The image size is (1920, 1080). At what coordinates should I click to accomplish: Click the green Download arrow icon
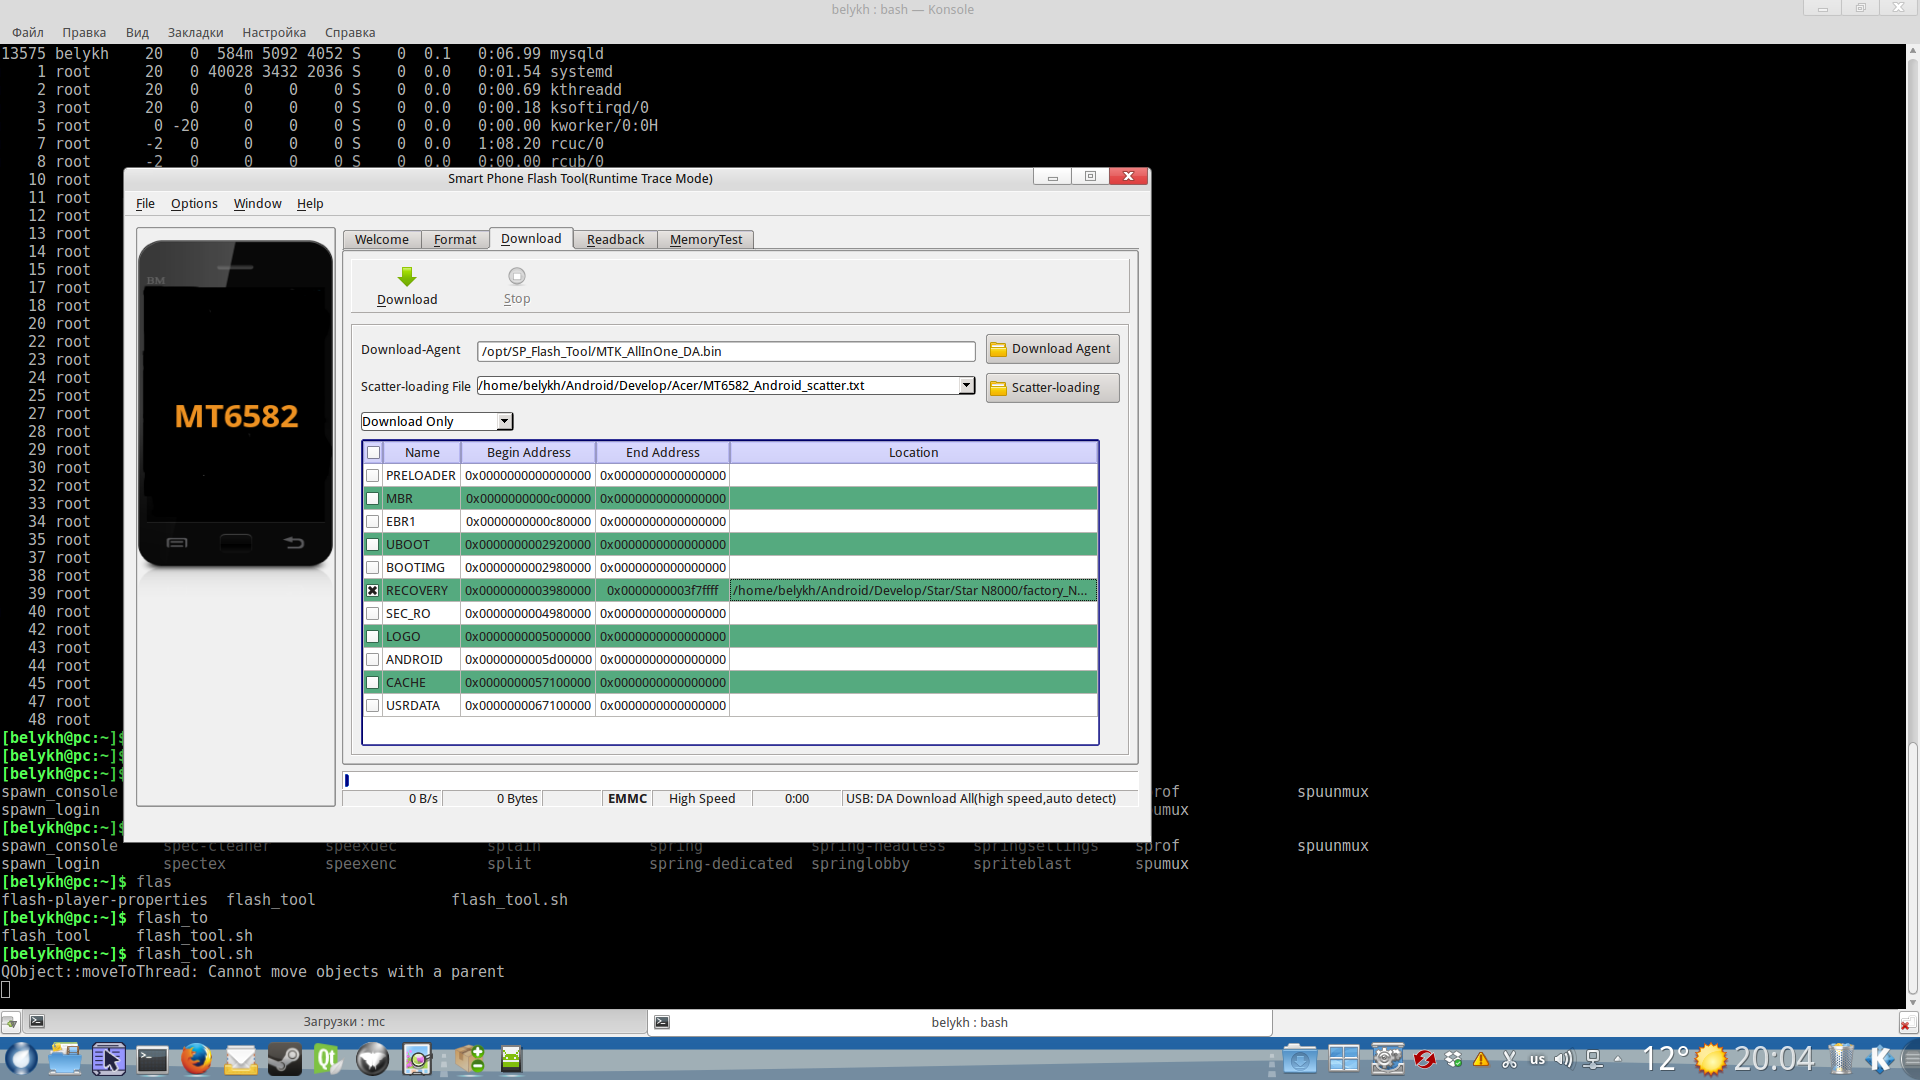(407, 277)
